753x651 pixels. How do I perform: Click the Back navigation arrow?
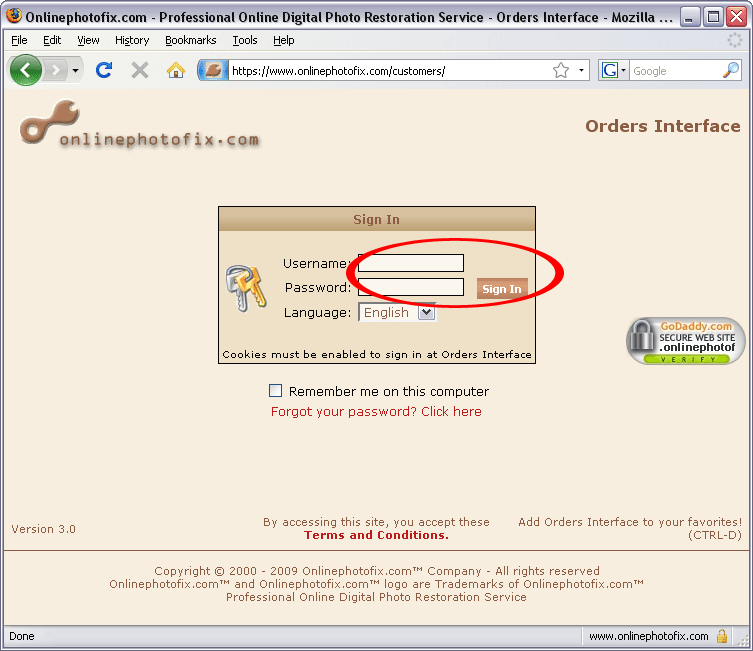(x=25, y=71)
